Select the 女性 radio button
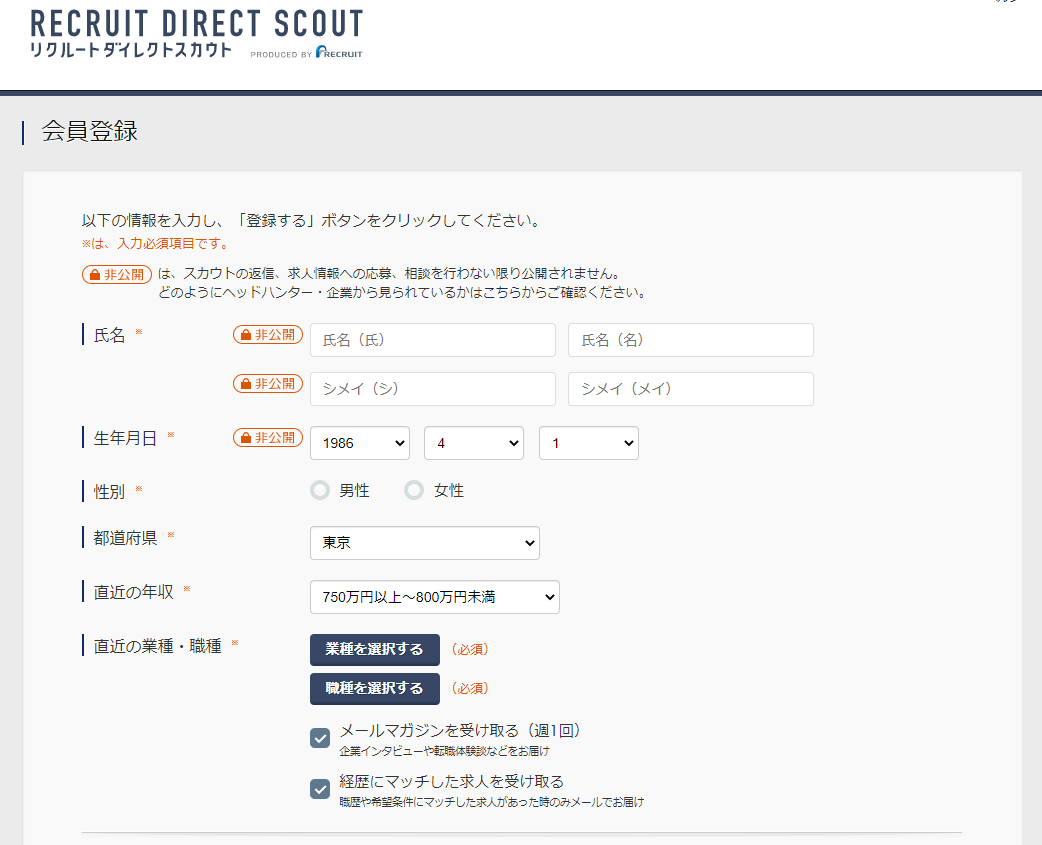 point(414,490)
